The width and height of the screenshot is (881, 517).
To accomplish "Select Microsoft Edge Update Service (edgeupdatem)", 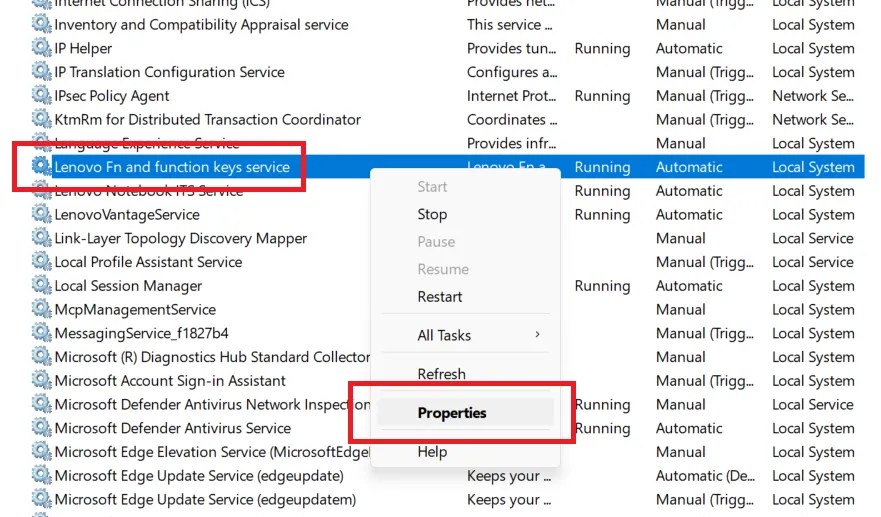I will (205, 500).
